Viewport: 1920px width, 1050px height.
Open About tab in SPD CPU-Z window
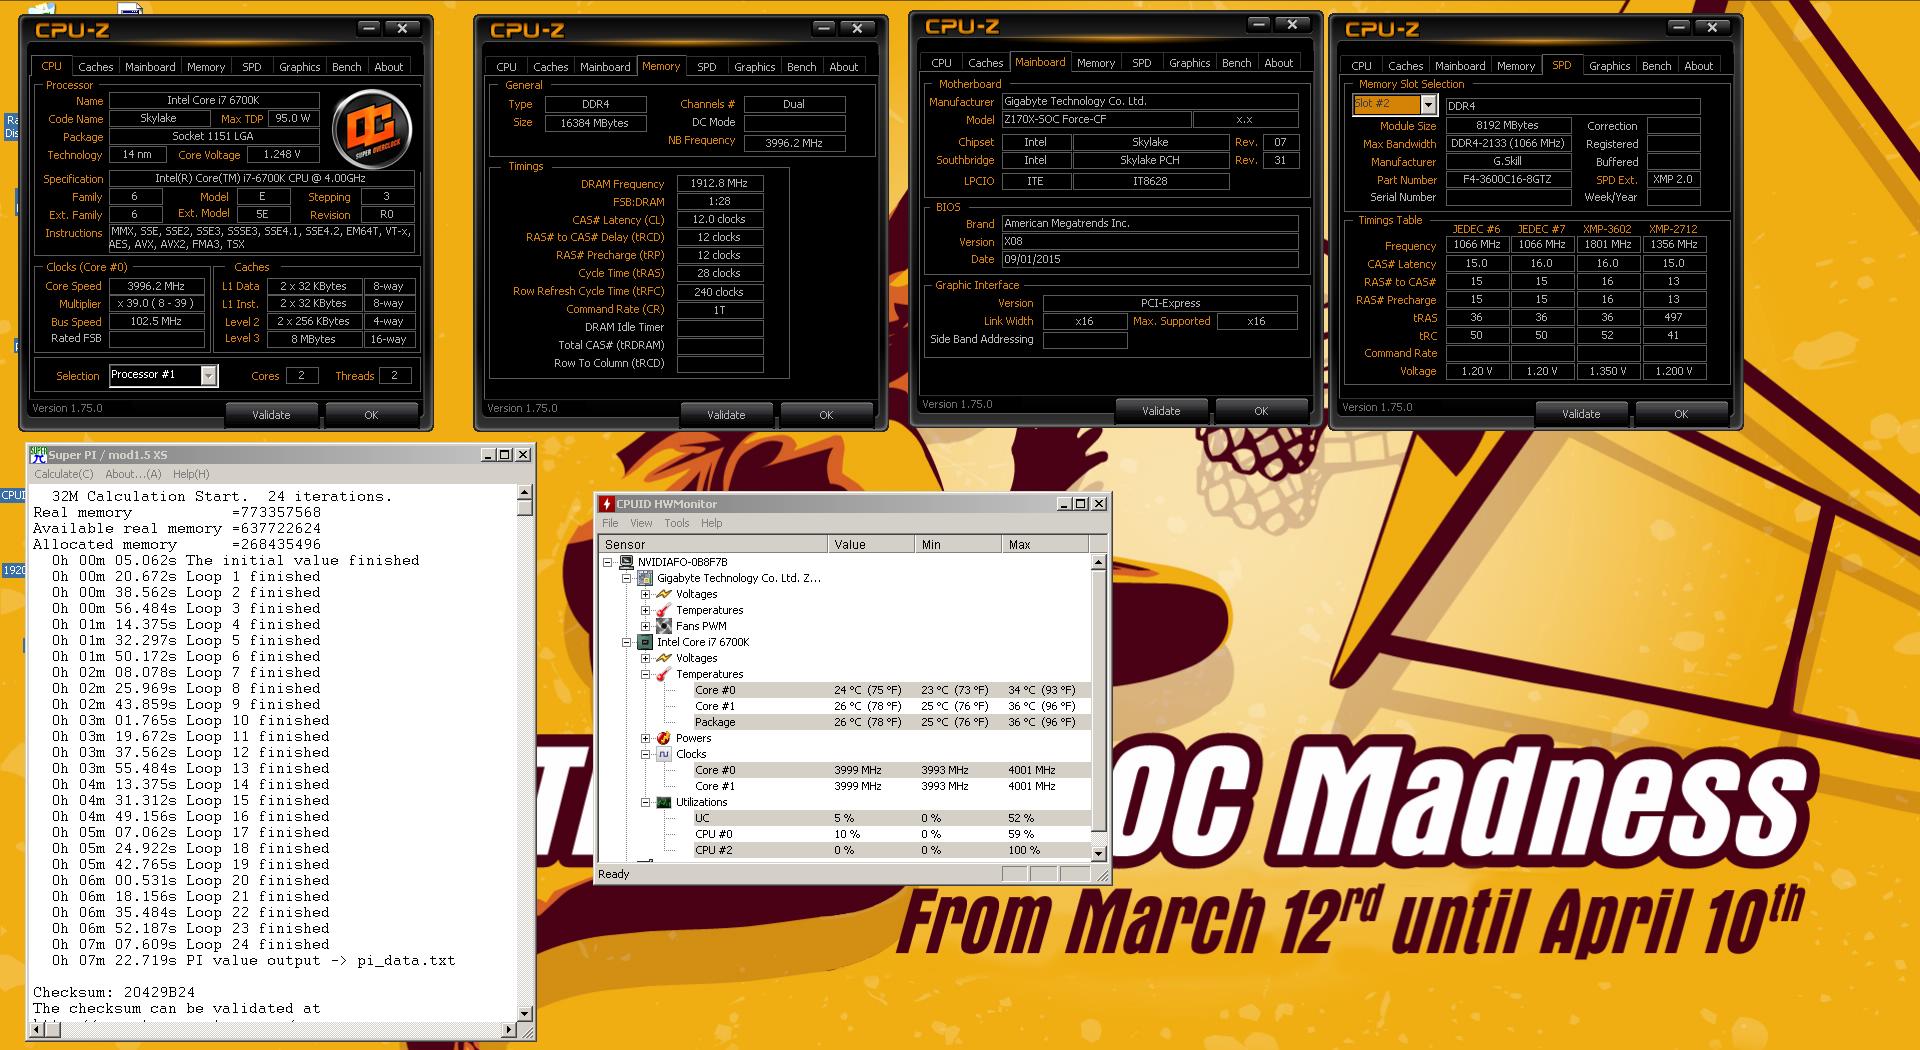click(1699, 66)
